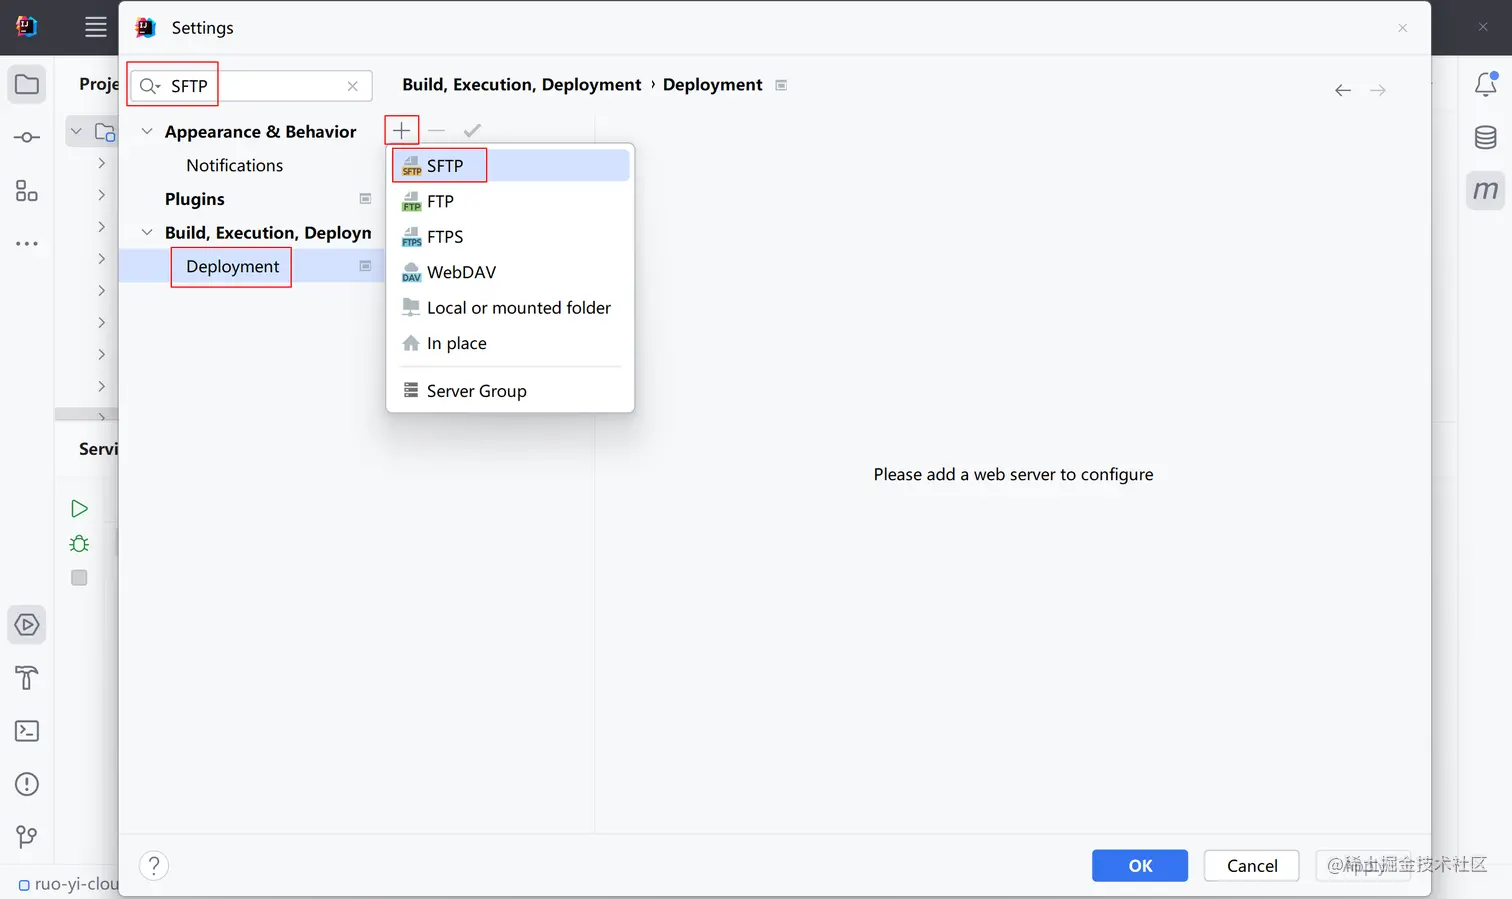Viewport: 1512px width, 899px height.
Task: Open the Services tool window icon
Action: click(27, 625)
